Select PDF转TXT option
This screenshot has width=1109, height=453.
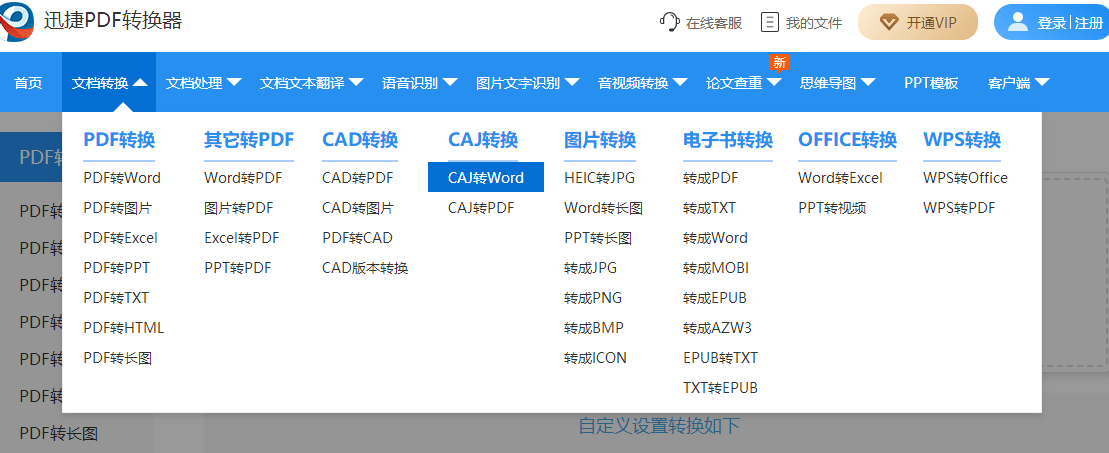(x=116, y=298)
